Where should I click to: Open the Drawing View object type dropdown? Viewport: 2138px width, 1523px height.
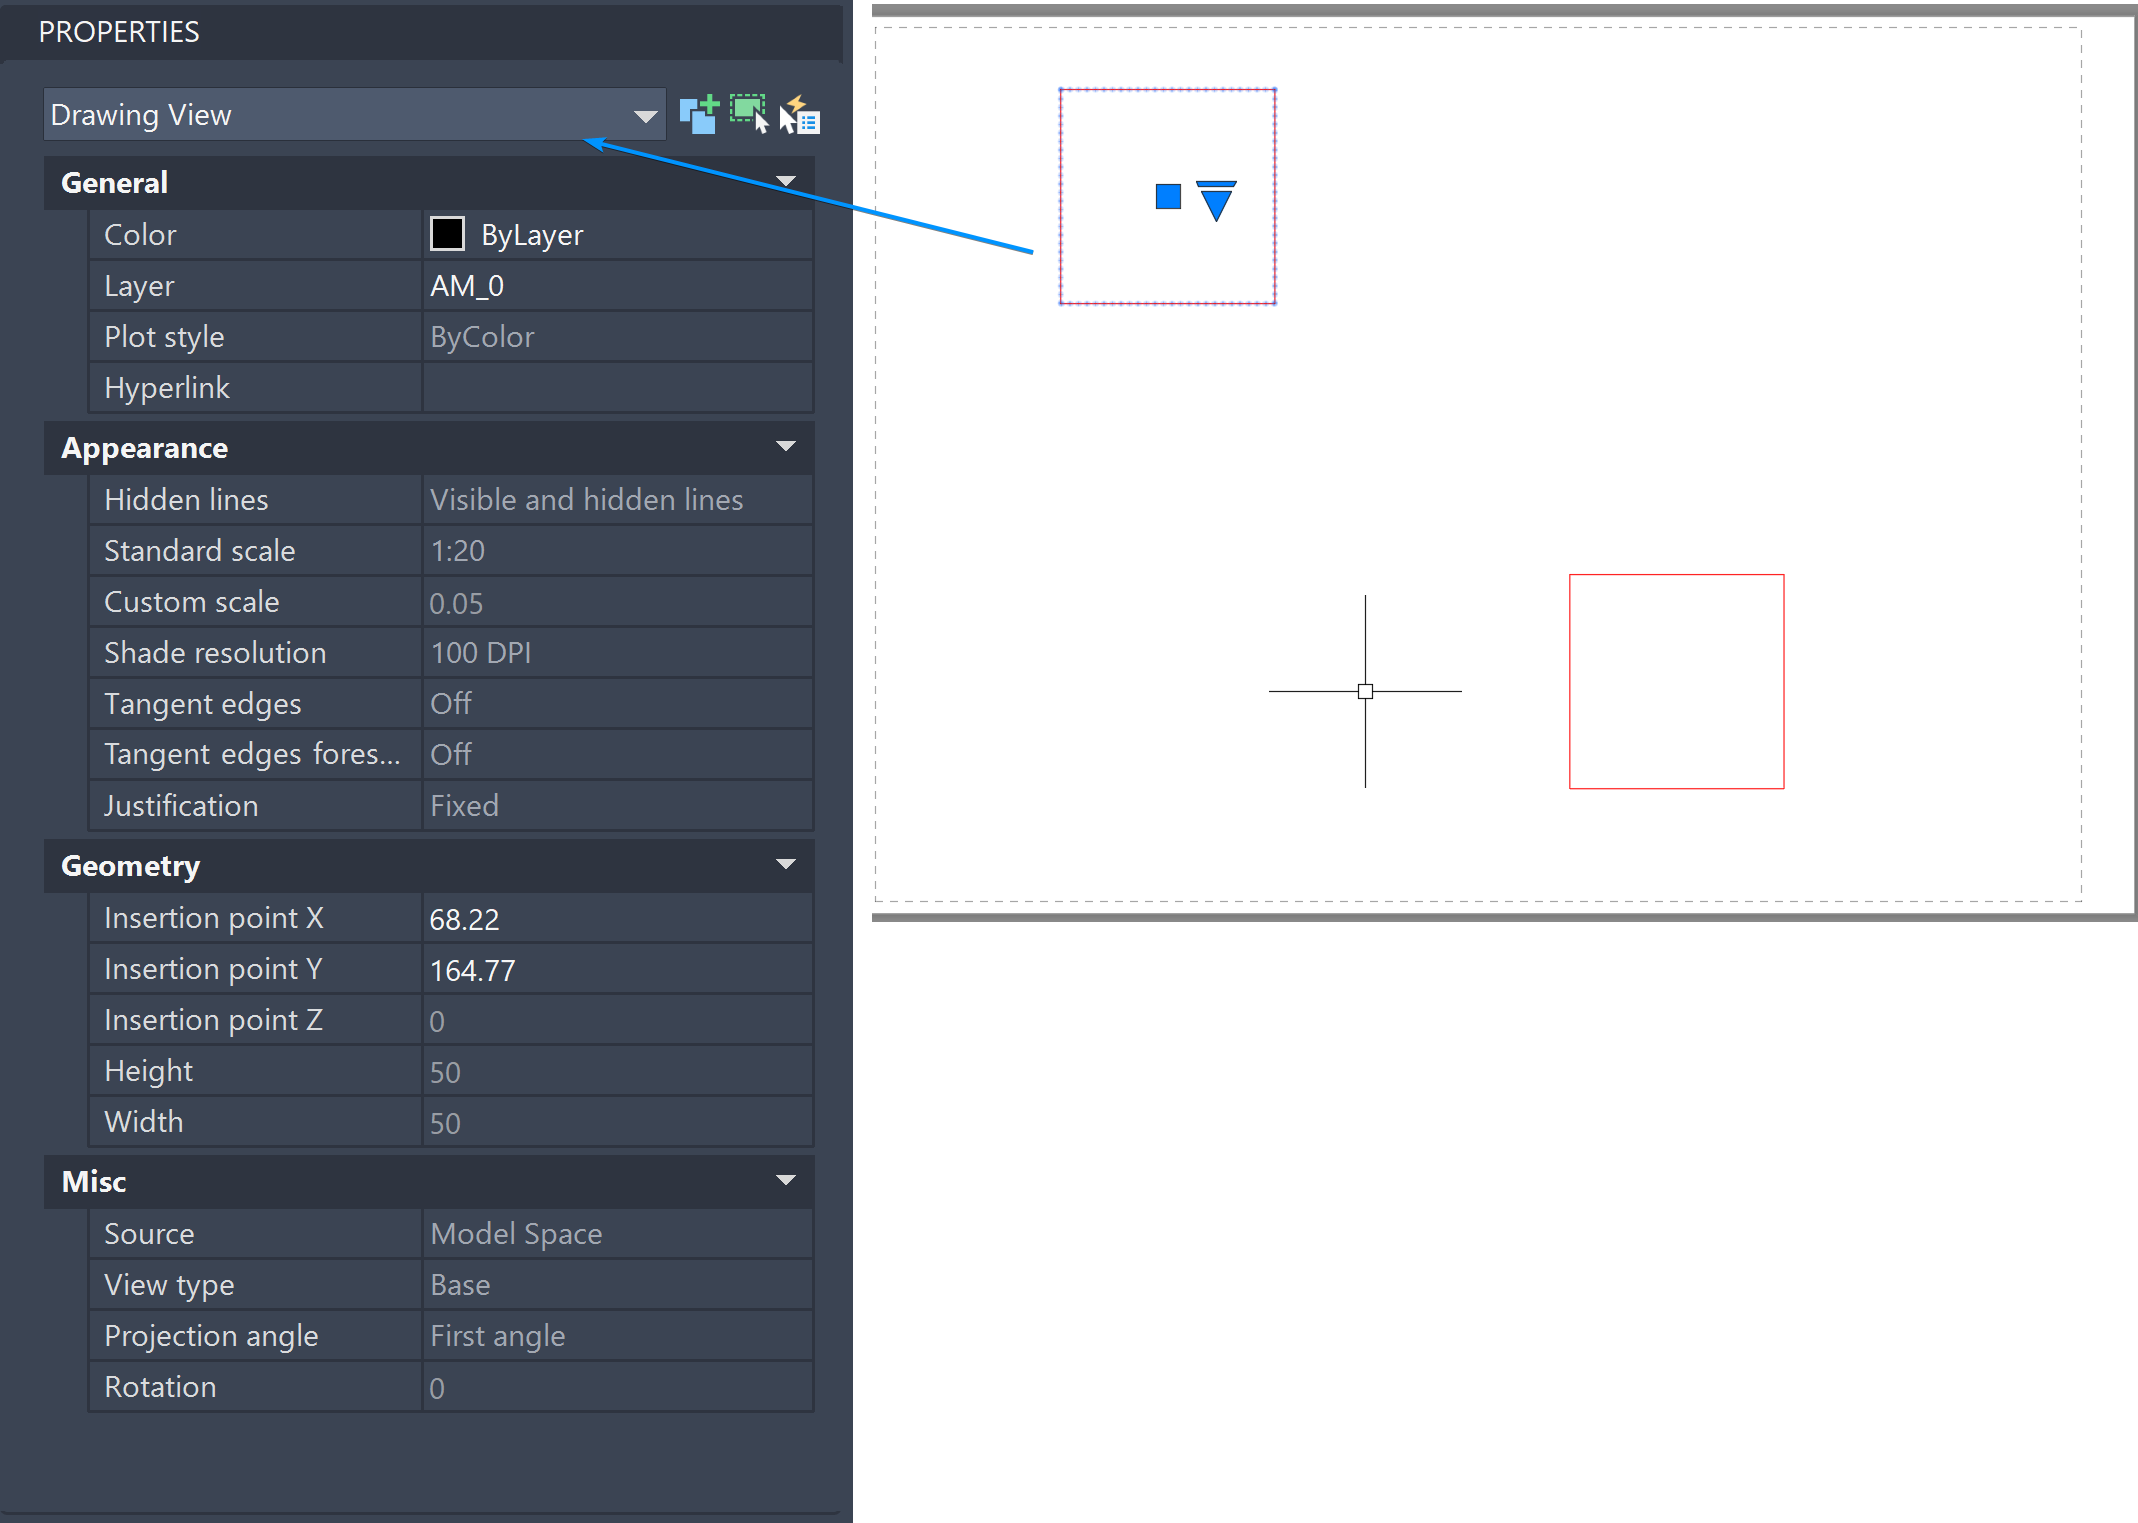click(x=643, y=114)
